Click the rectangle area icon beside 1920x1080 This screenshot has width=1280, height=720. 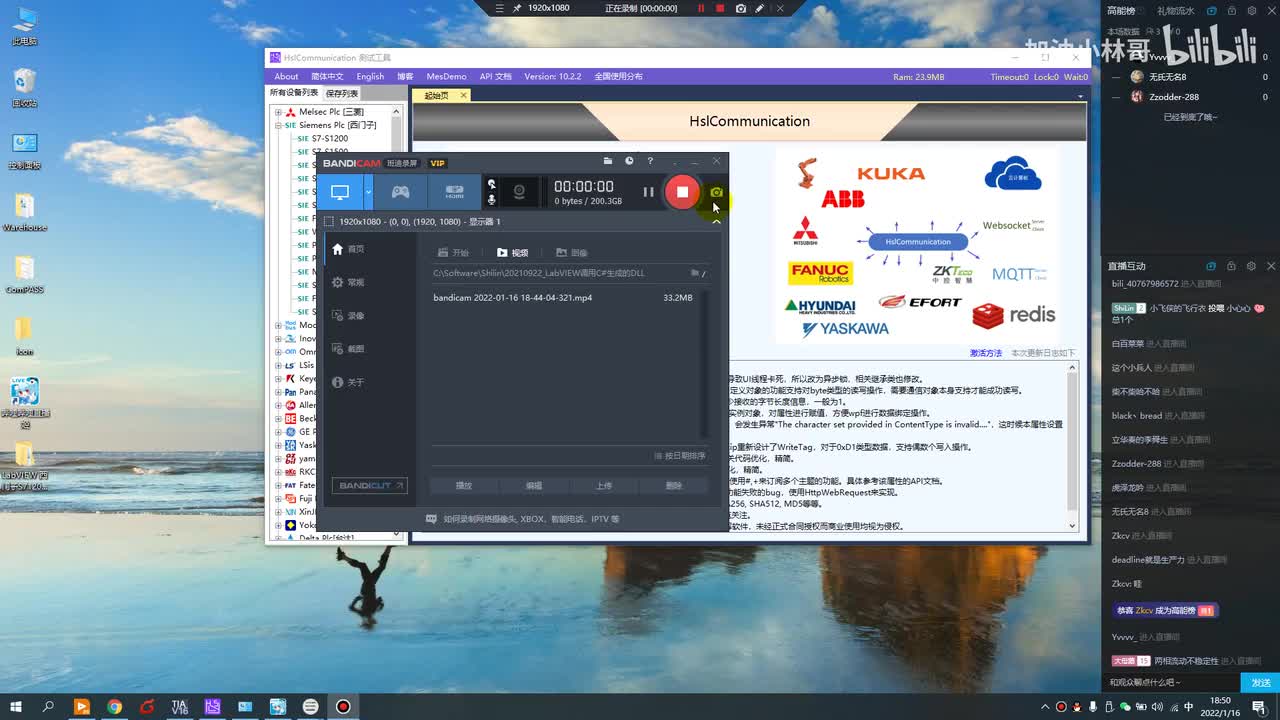click(329, 221)
